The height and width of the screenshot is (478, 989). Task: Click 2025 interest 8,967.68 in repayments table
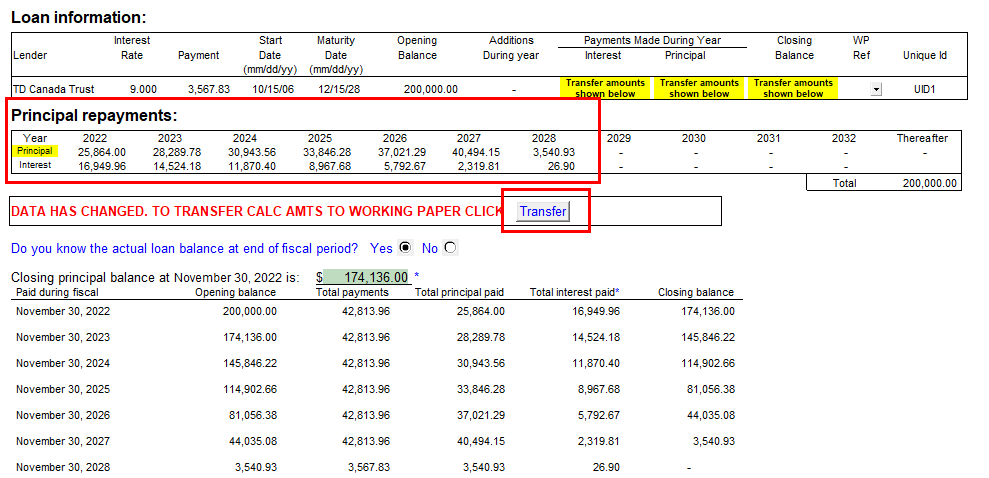click(x=329, y=165)
